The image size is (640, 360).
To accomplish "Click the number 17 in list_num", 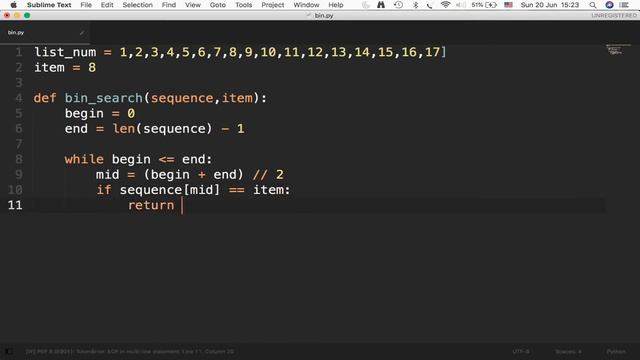I will tap(433, 52).
